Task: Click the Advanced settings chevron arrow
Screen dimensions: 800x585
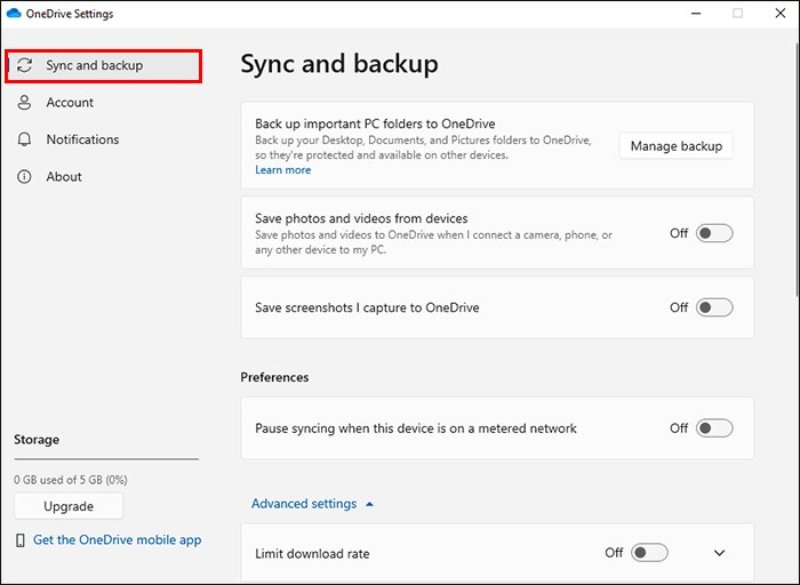Action: (x=368, y=503)
